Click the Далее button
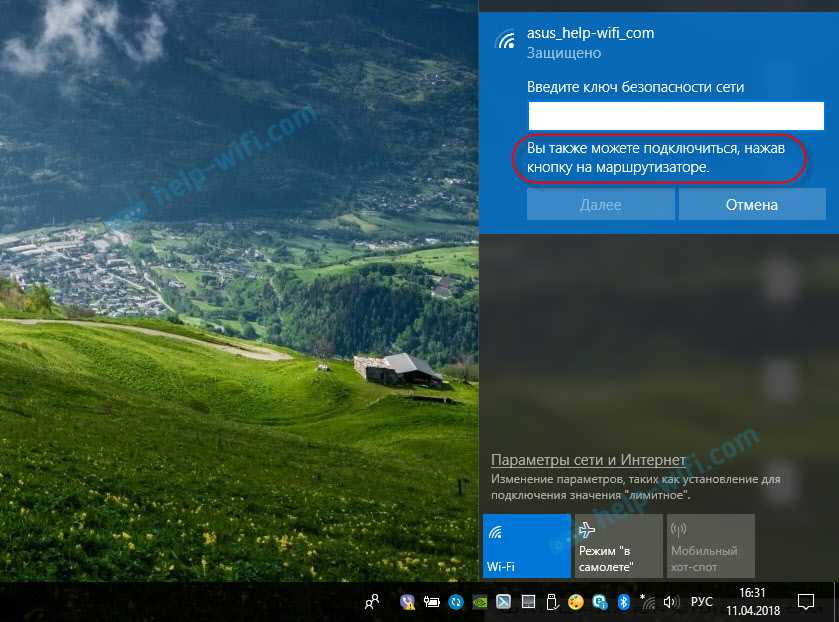Screen dimensions: 839x622 pyautogui.click(x=600, y=204)
